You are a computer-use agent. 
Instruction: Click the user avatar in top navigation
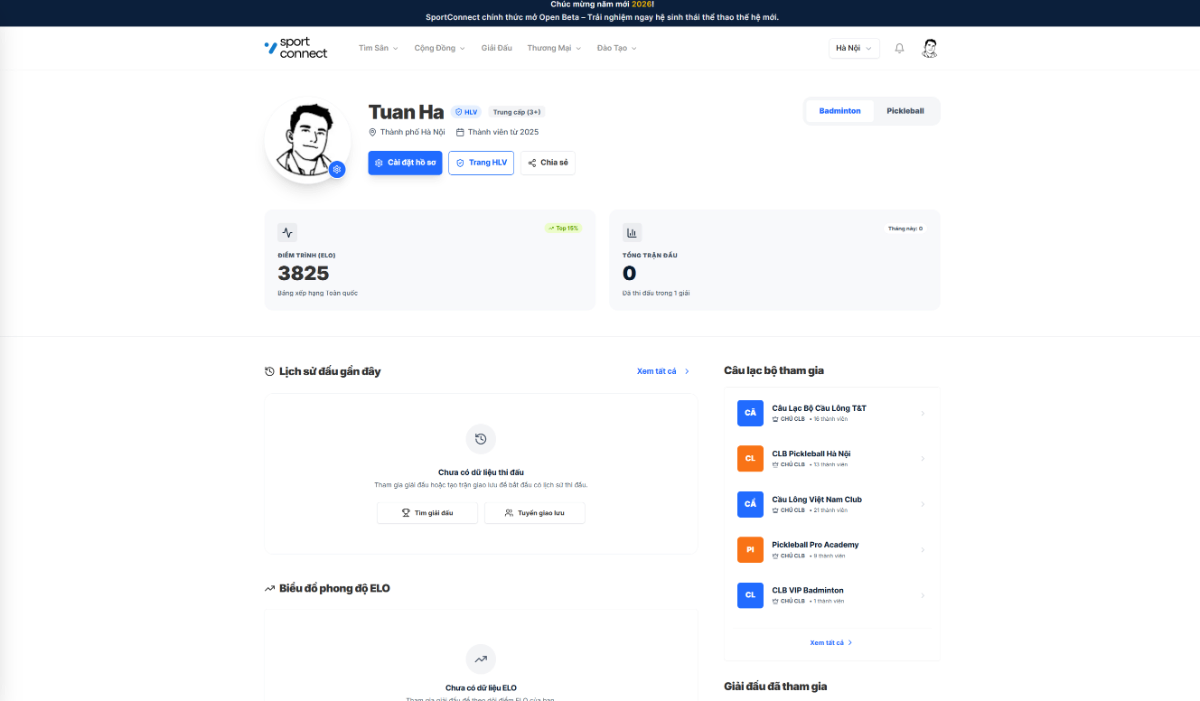929,48
